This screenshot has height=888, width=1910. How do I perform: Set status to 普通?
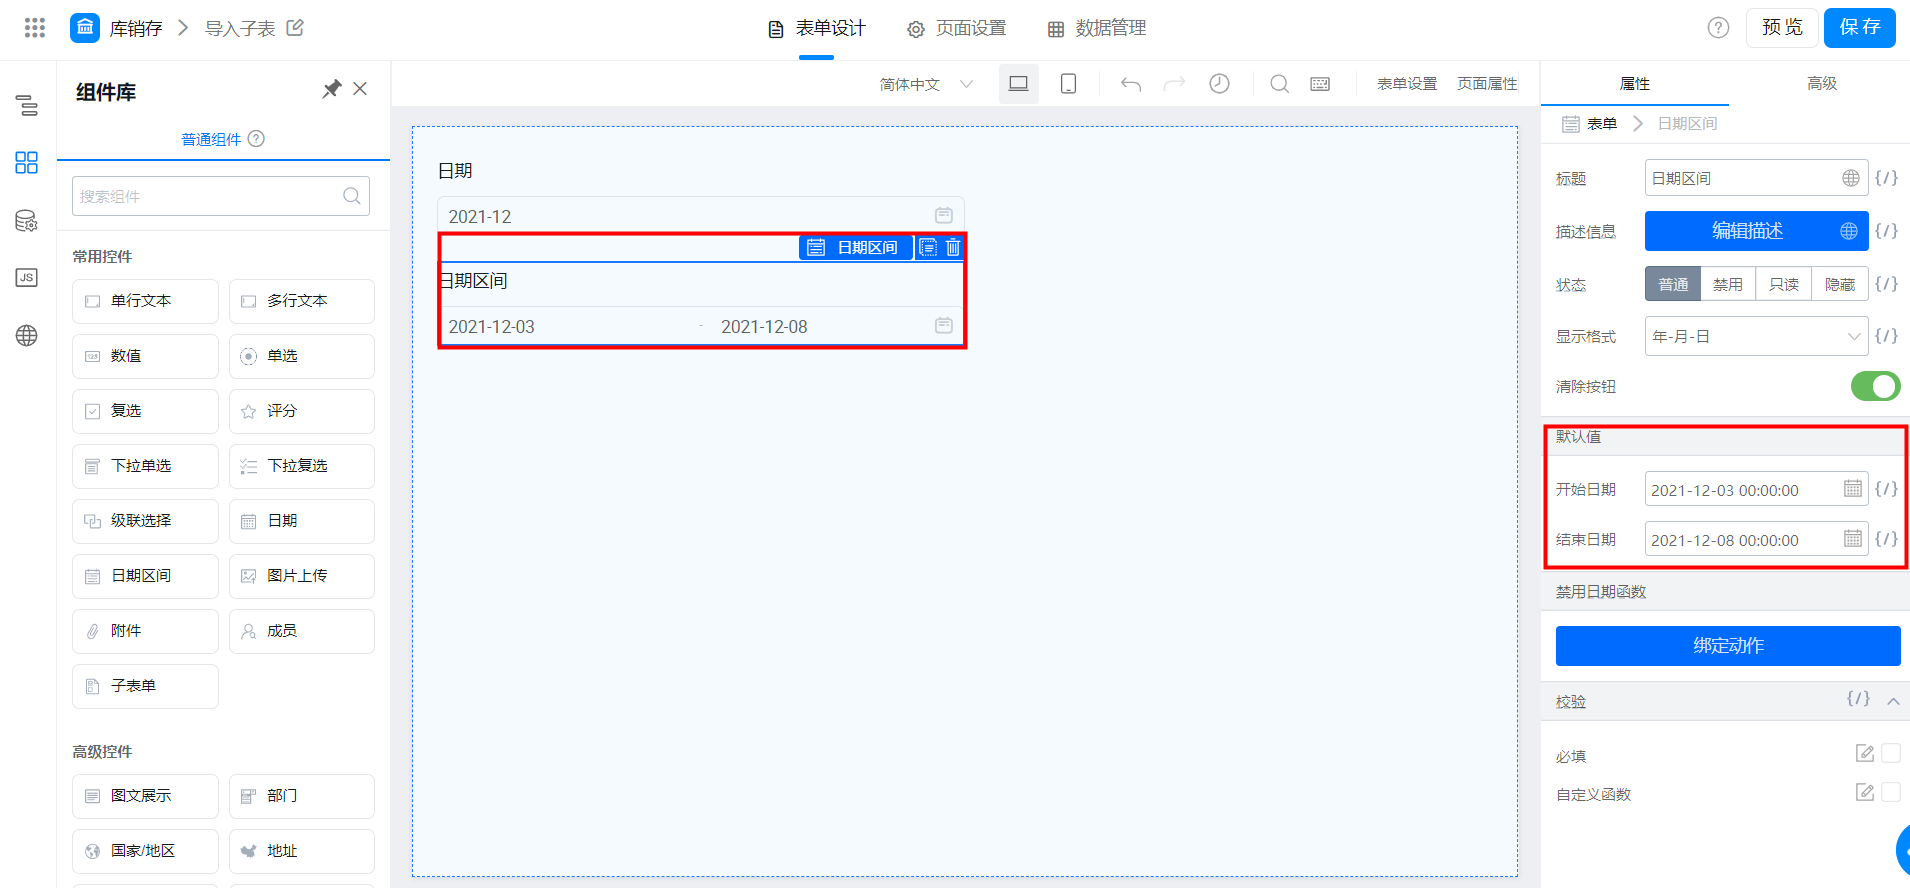pyautogui.click(x=1673, y=284)
